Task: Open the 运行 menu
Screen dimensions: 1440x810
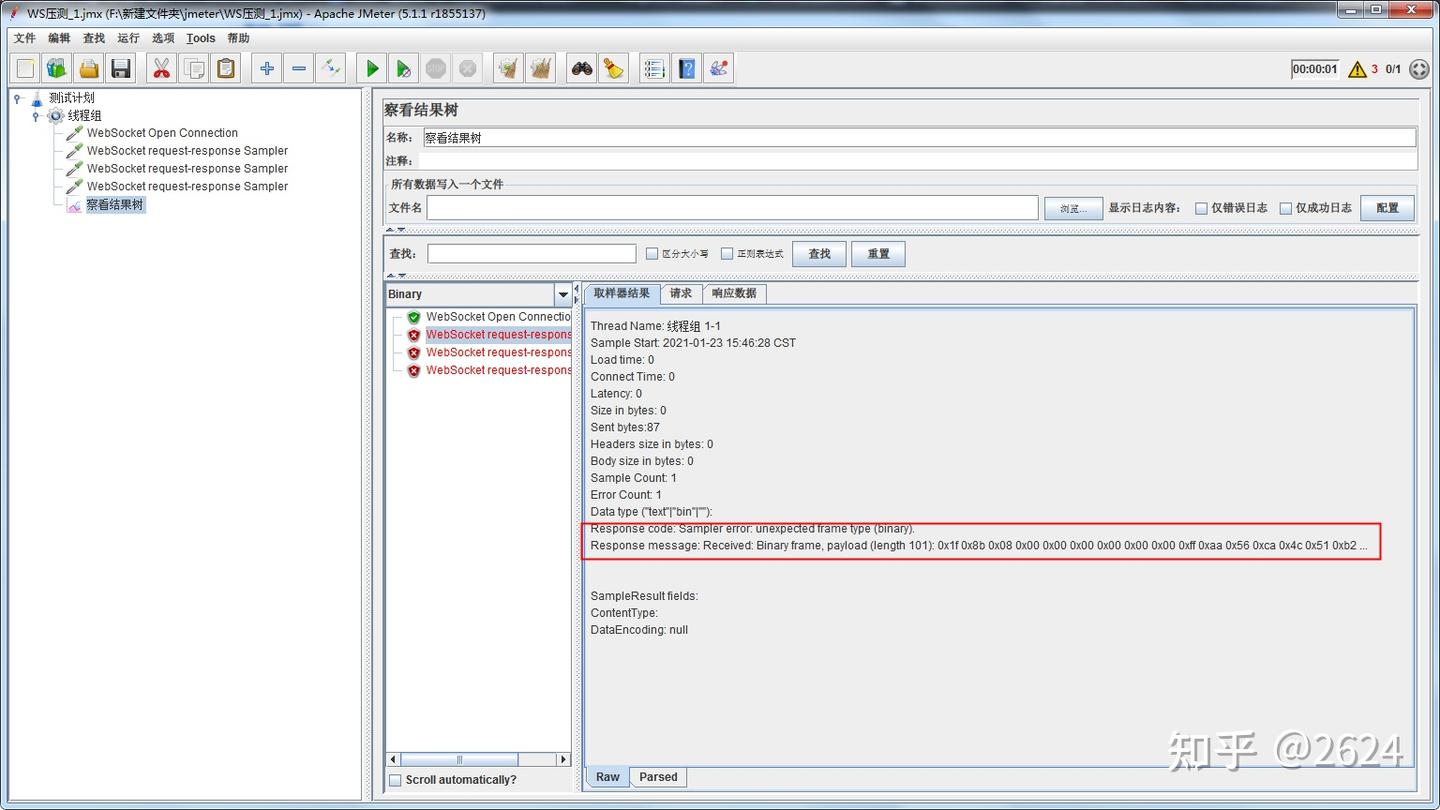Action: click(x=128, y=38)
